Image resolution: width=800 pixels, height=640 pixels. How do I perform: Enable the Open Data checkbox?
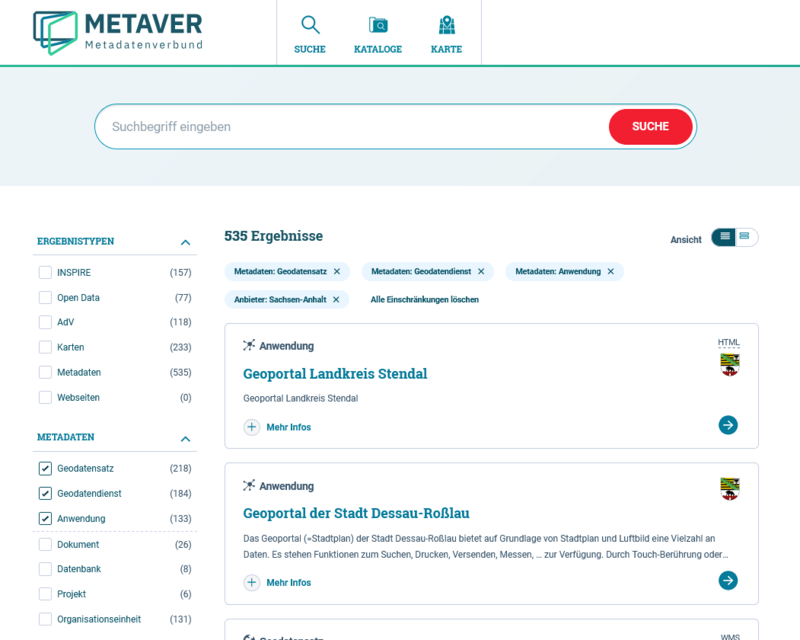click(x=45, y=298)
